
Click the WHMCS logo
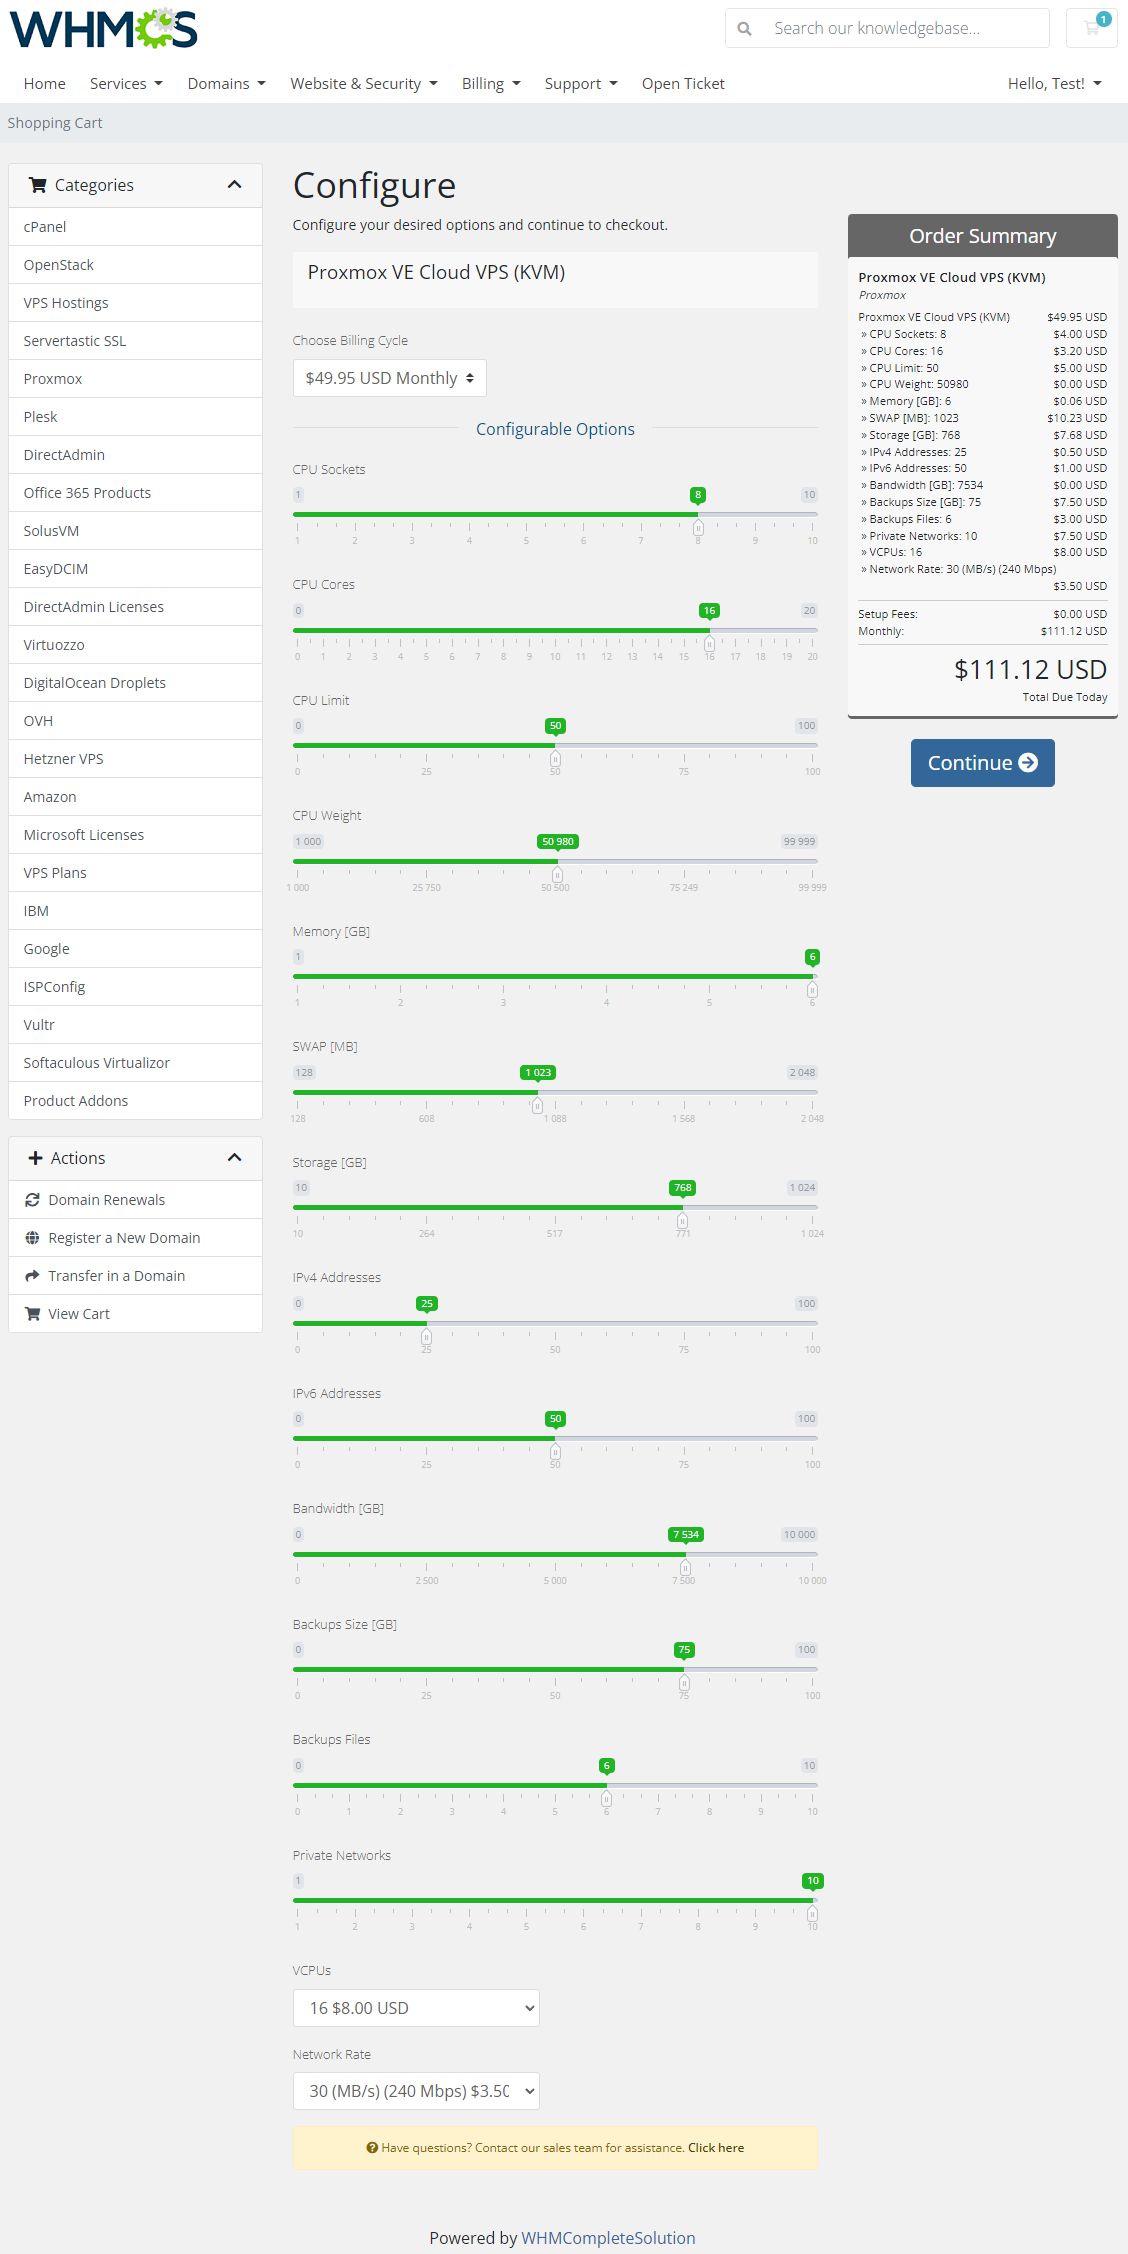(103, 29)
